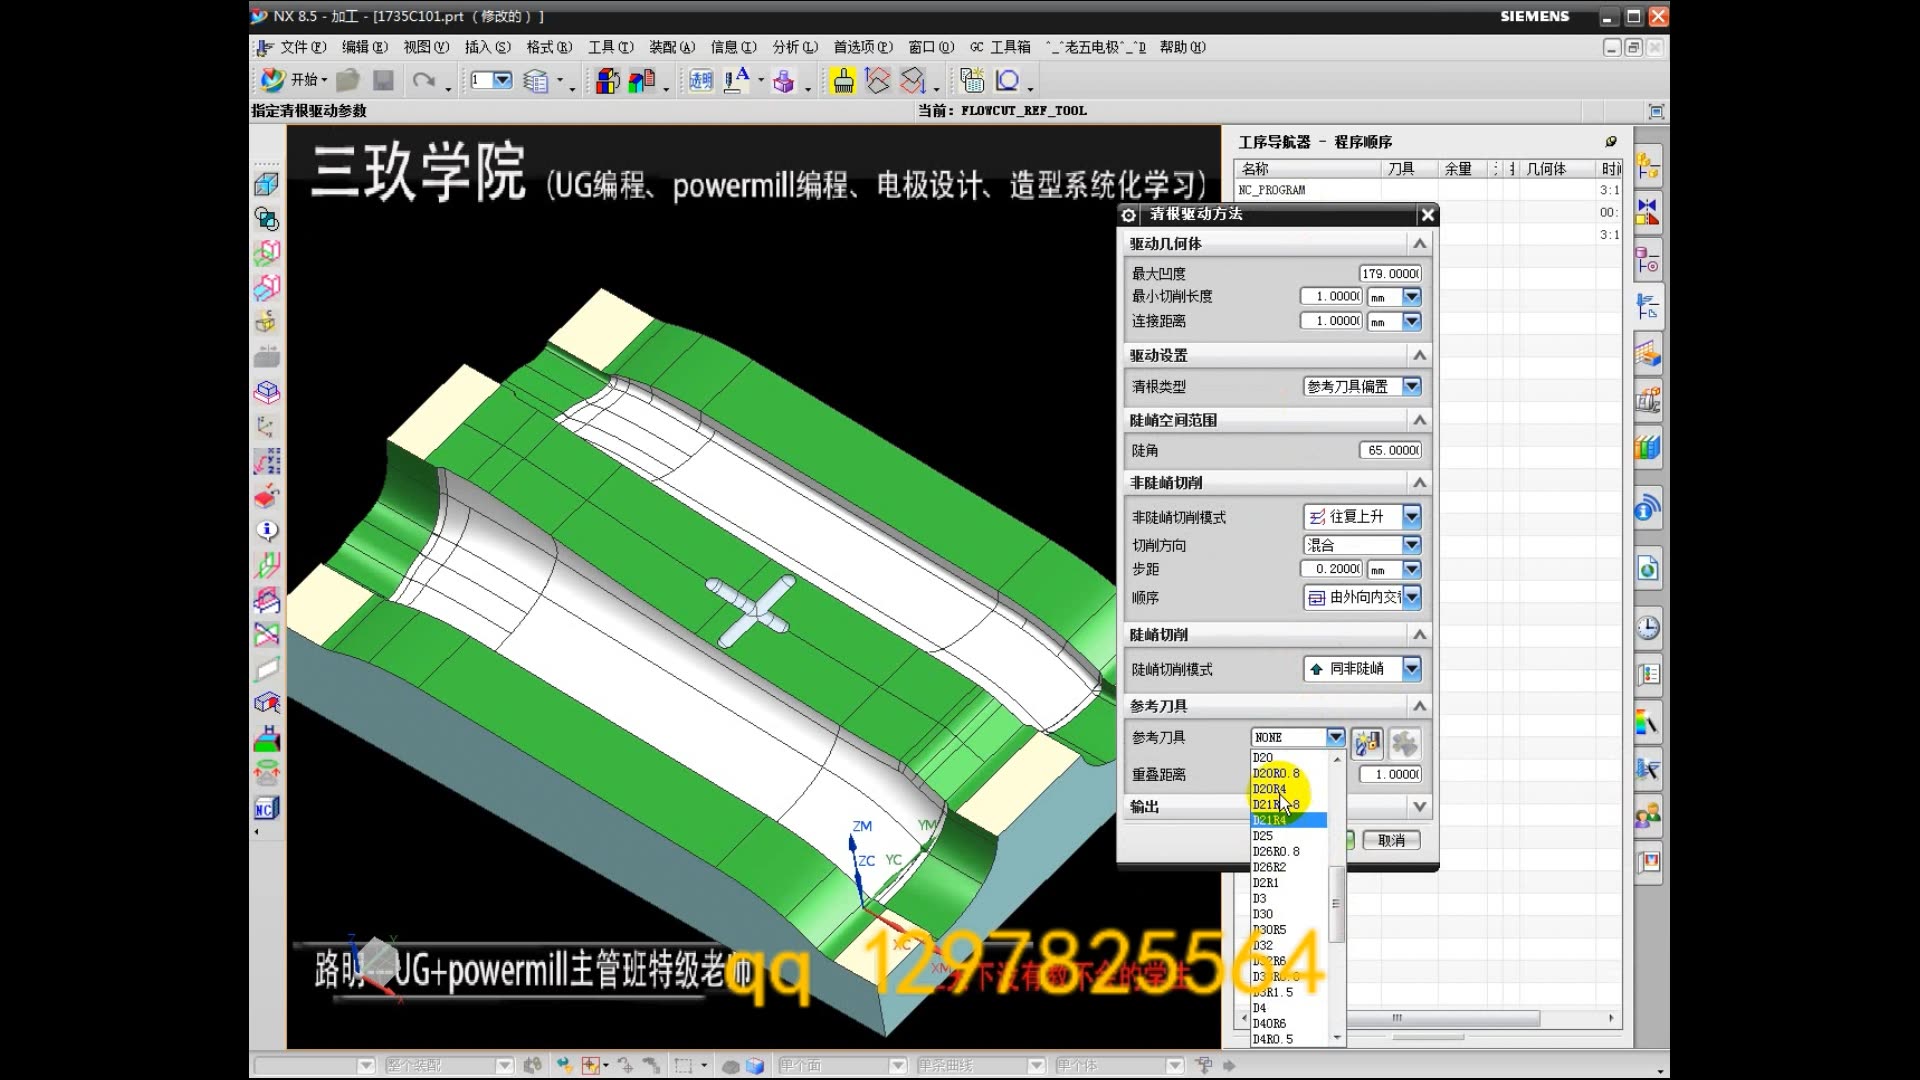Viewport: 1920px width, 1080px height.
Task: Open the 插入 menu
Action: (x=487, y=47)
